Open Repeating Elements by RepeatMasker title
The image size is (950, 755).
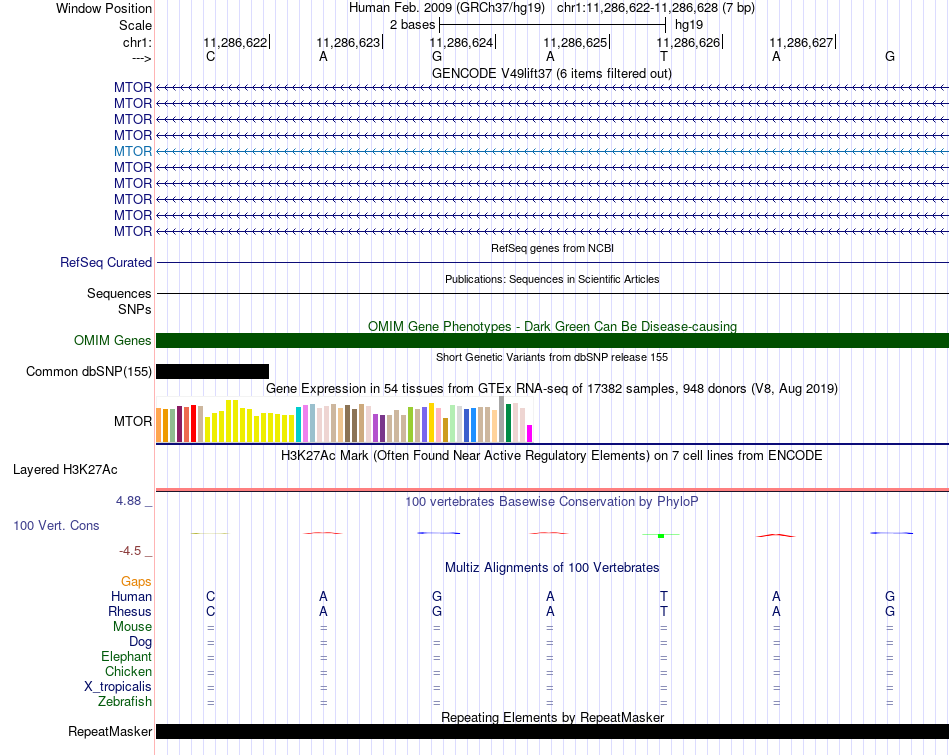(x=552, y=717)
